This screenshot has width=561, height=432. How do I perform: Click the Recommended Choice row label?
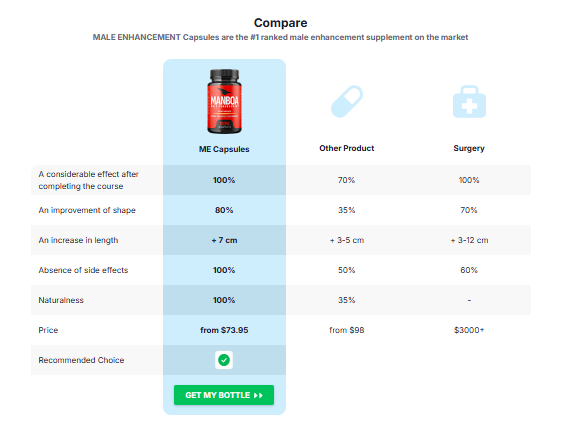tap(81, 360)
